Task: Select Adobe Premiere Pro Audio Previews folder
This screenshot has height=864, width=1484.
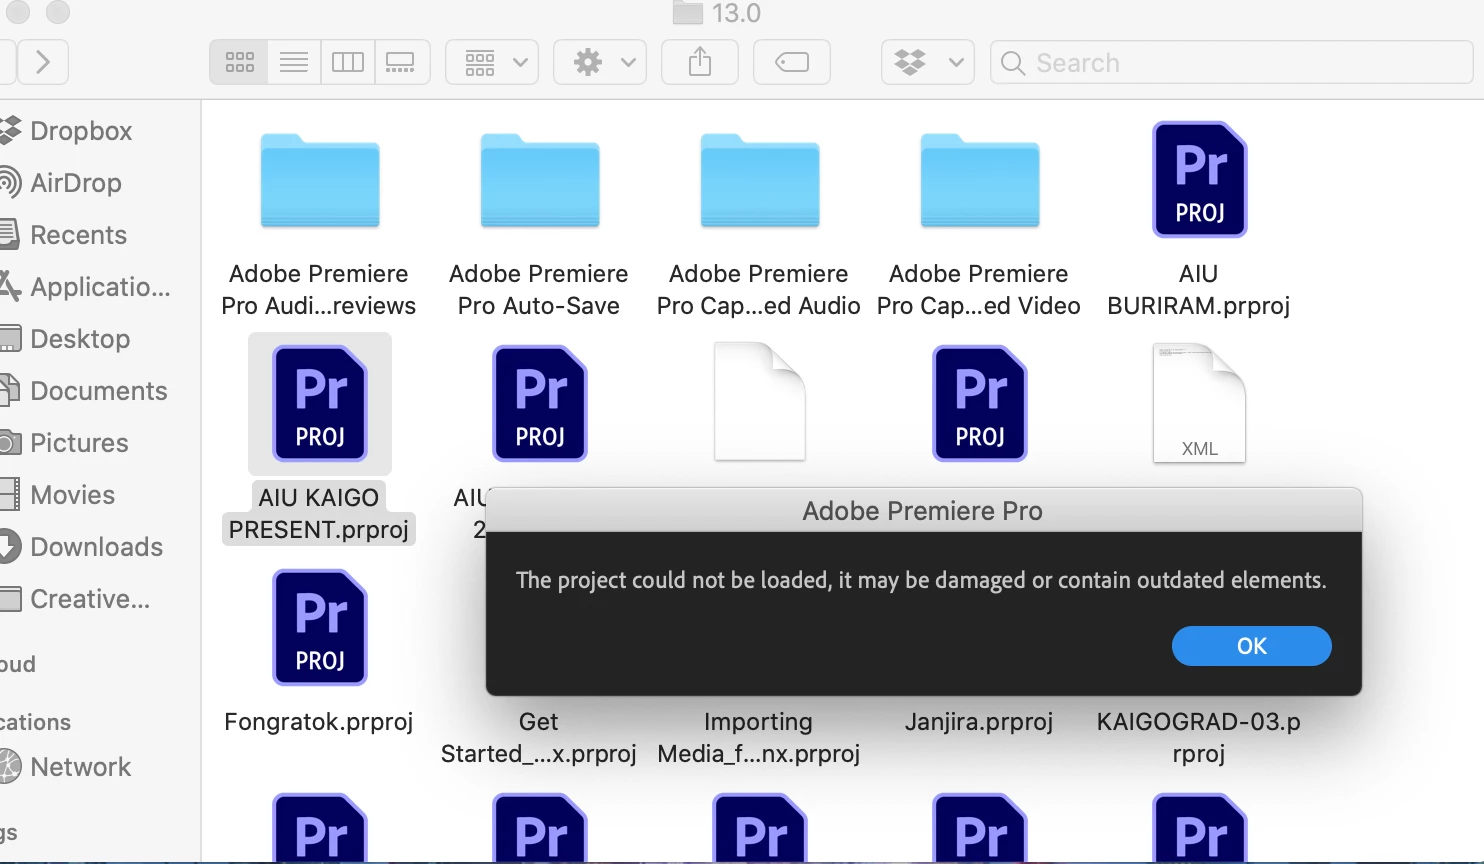Action: (320, 182)
